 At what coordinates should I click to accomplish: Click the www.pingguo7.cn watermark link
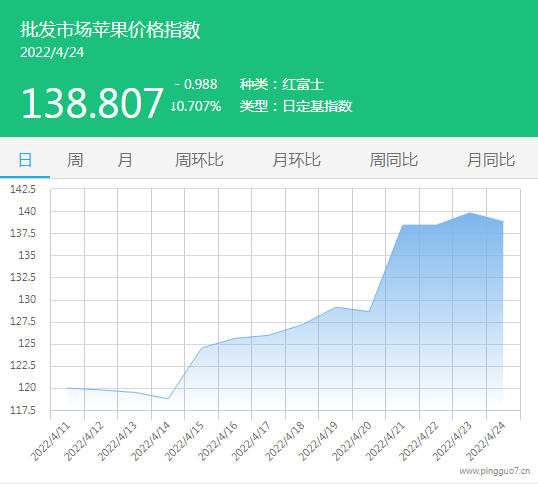[x=495, y=471]
